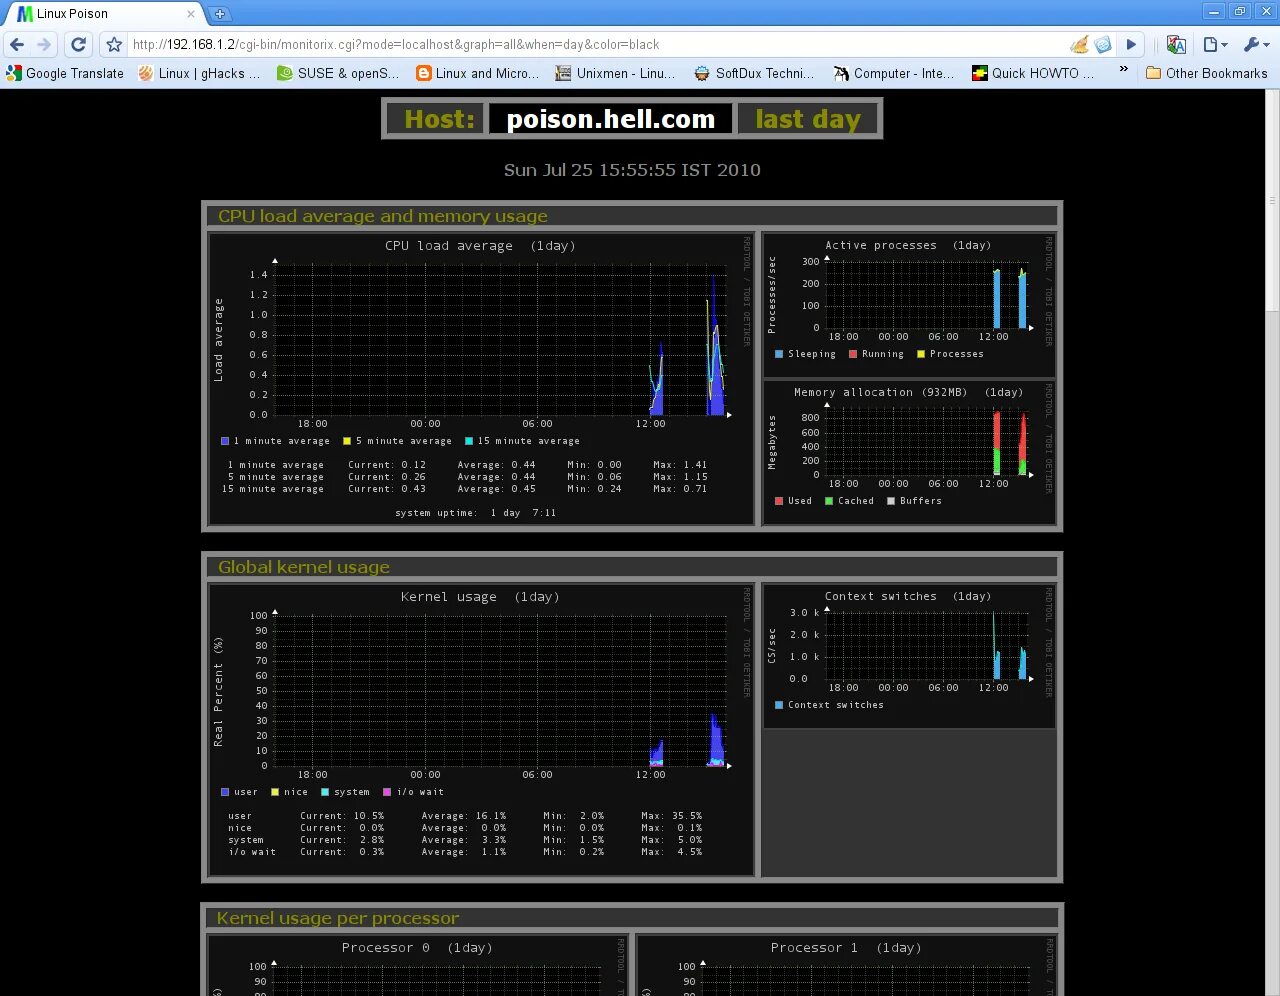Open SUSE & openS... bookmark

coord(338,73)
